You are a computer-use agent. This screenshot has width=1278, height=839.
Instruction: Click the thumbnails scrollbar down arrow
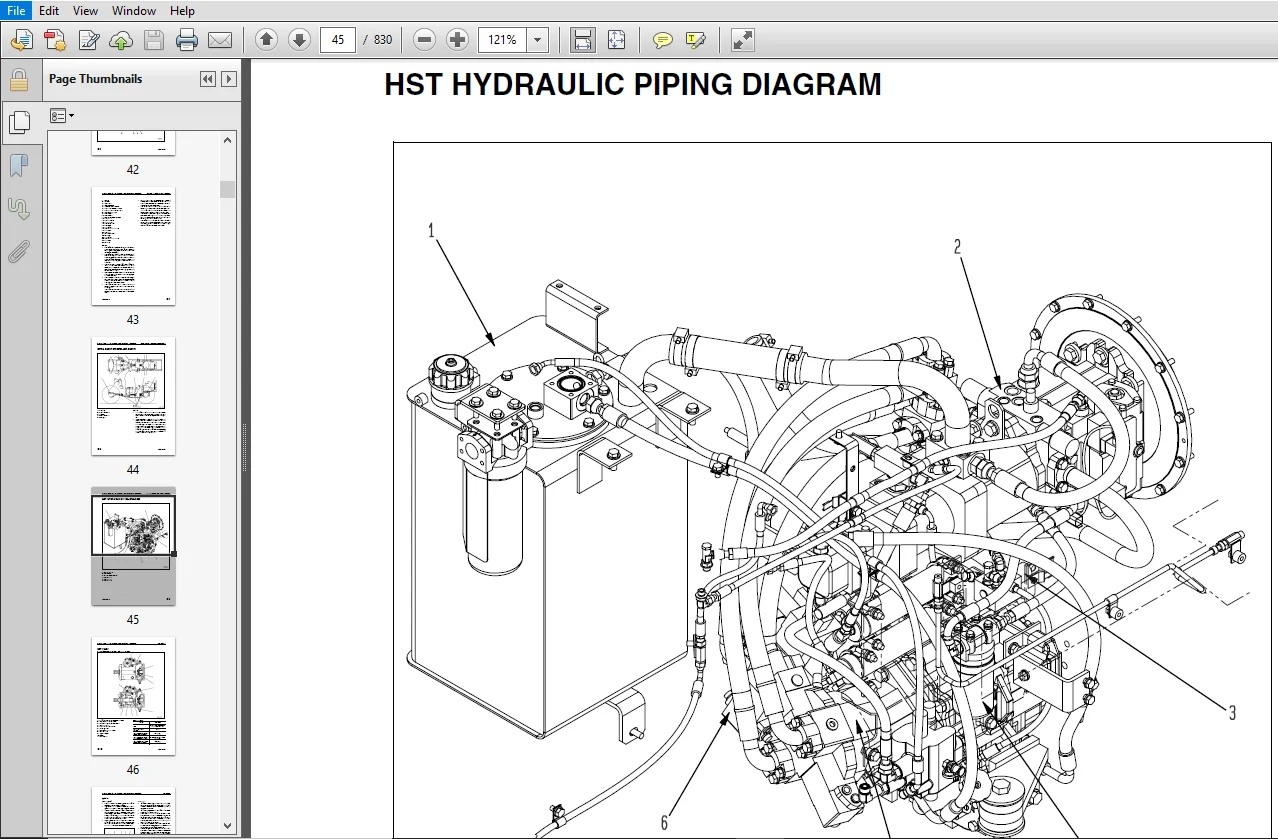(228, 825)
